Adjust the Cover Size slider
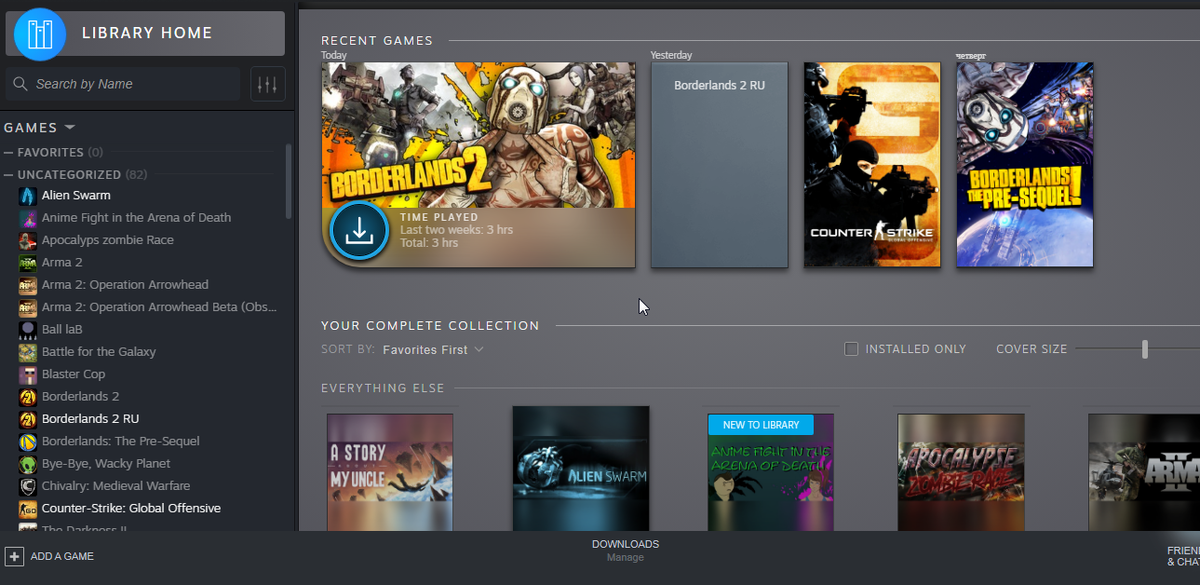Screen dimensions: 1200x585 coord(1145,349)
